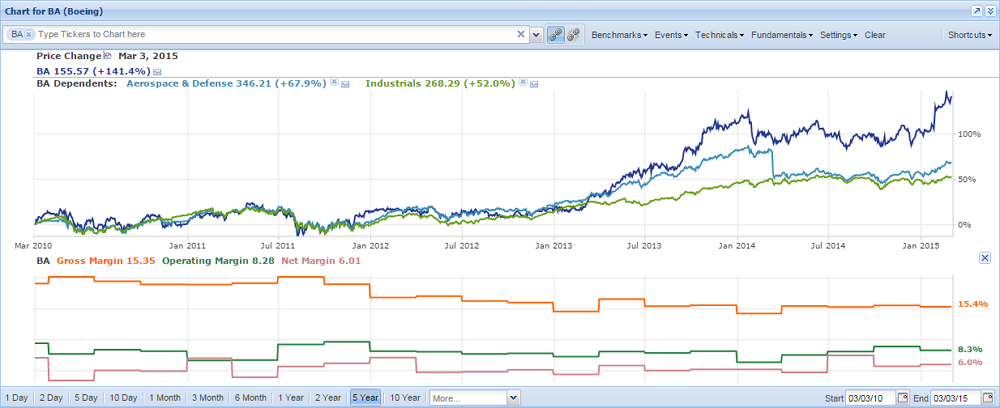The image size is (1000, 408).
Task: Open the Shortcuts menu
Action: [x=969, y=35]
